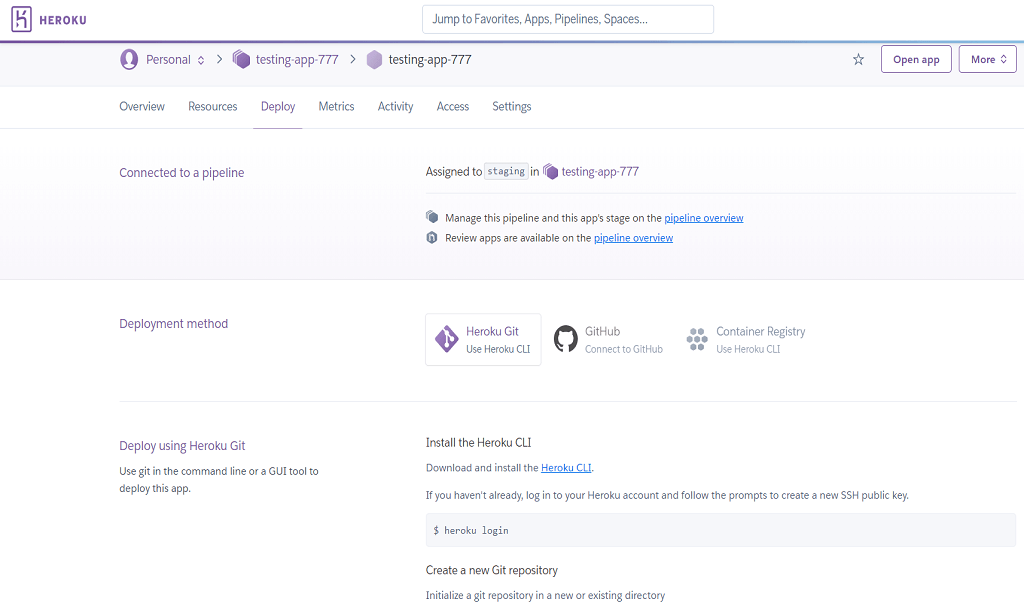The height and width of the screenshot is (612, 1024).
Task: Click 'Install the Heroku CLI' heading
Action: (x=479, y=443)
